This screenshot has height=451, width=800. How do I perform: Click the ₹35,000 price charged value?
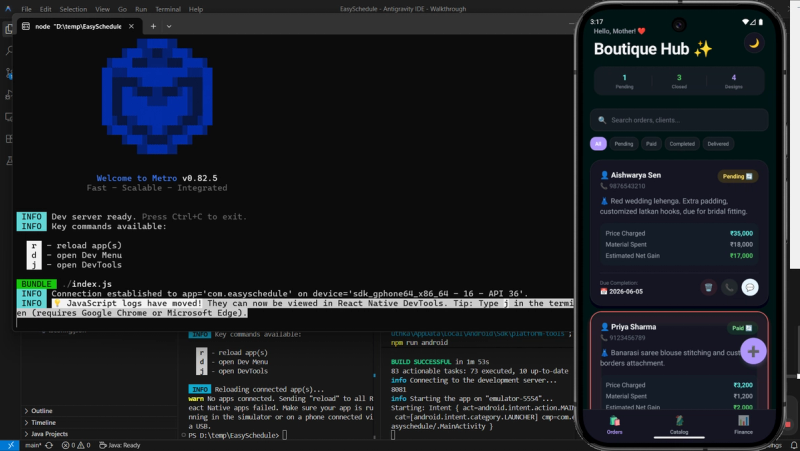click(x=741, y=233)
